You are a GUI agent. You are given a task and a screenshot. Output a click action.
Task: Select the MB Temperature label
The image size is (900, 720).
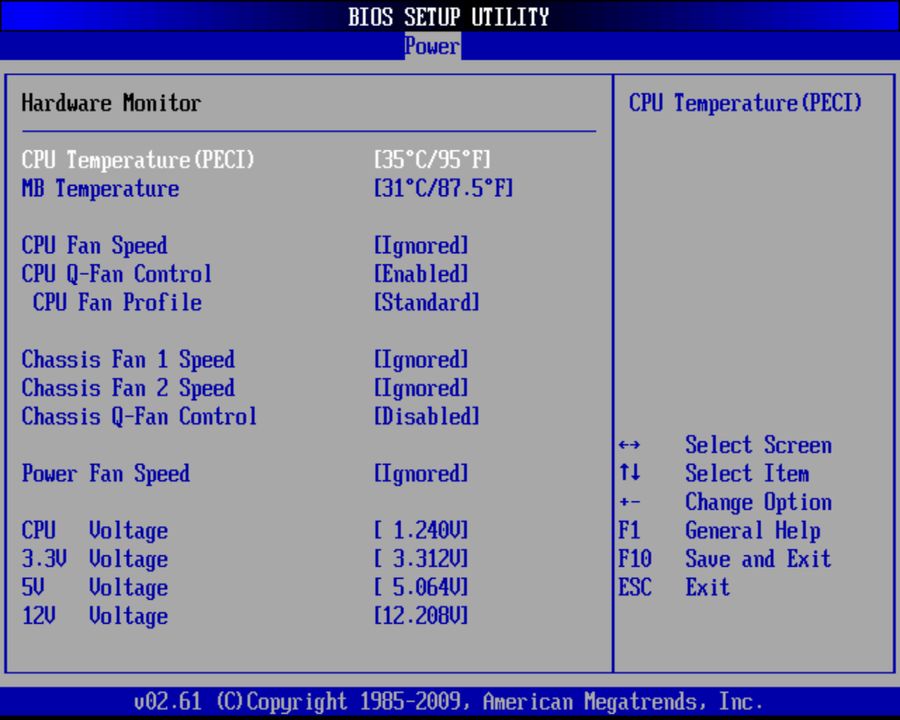pos(100,188)
